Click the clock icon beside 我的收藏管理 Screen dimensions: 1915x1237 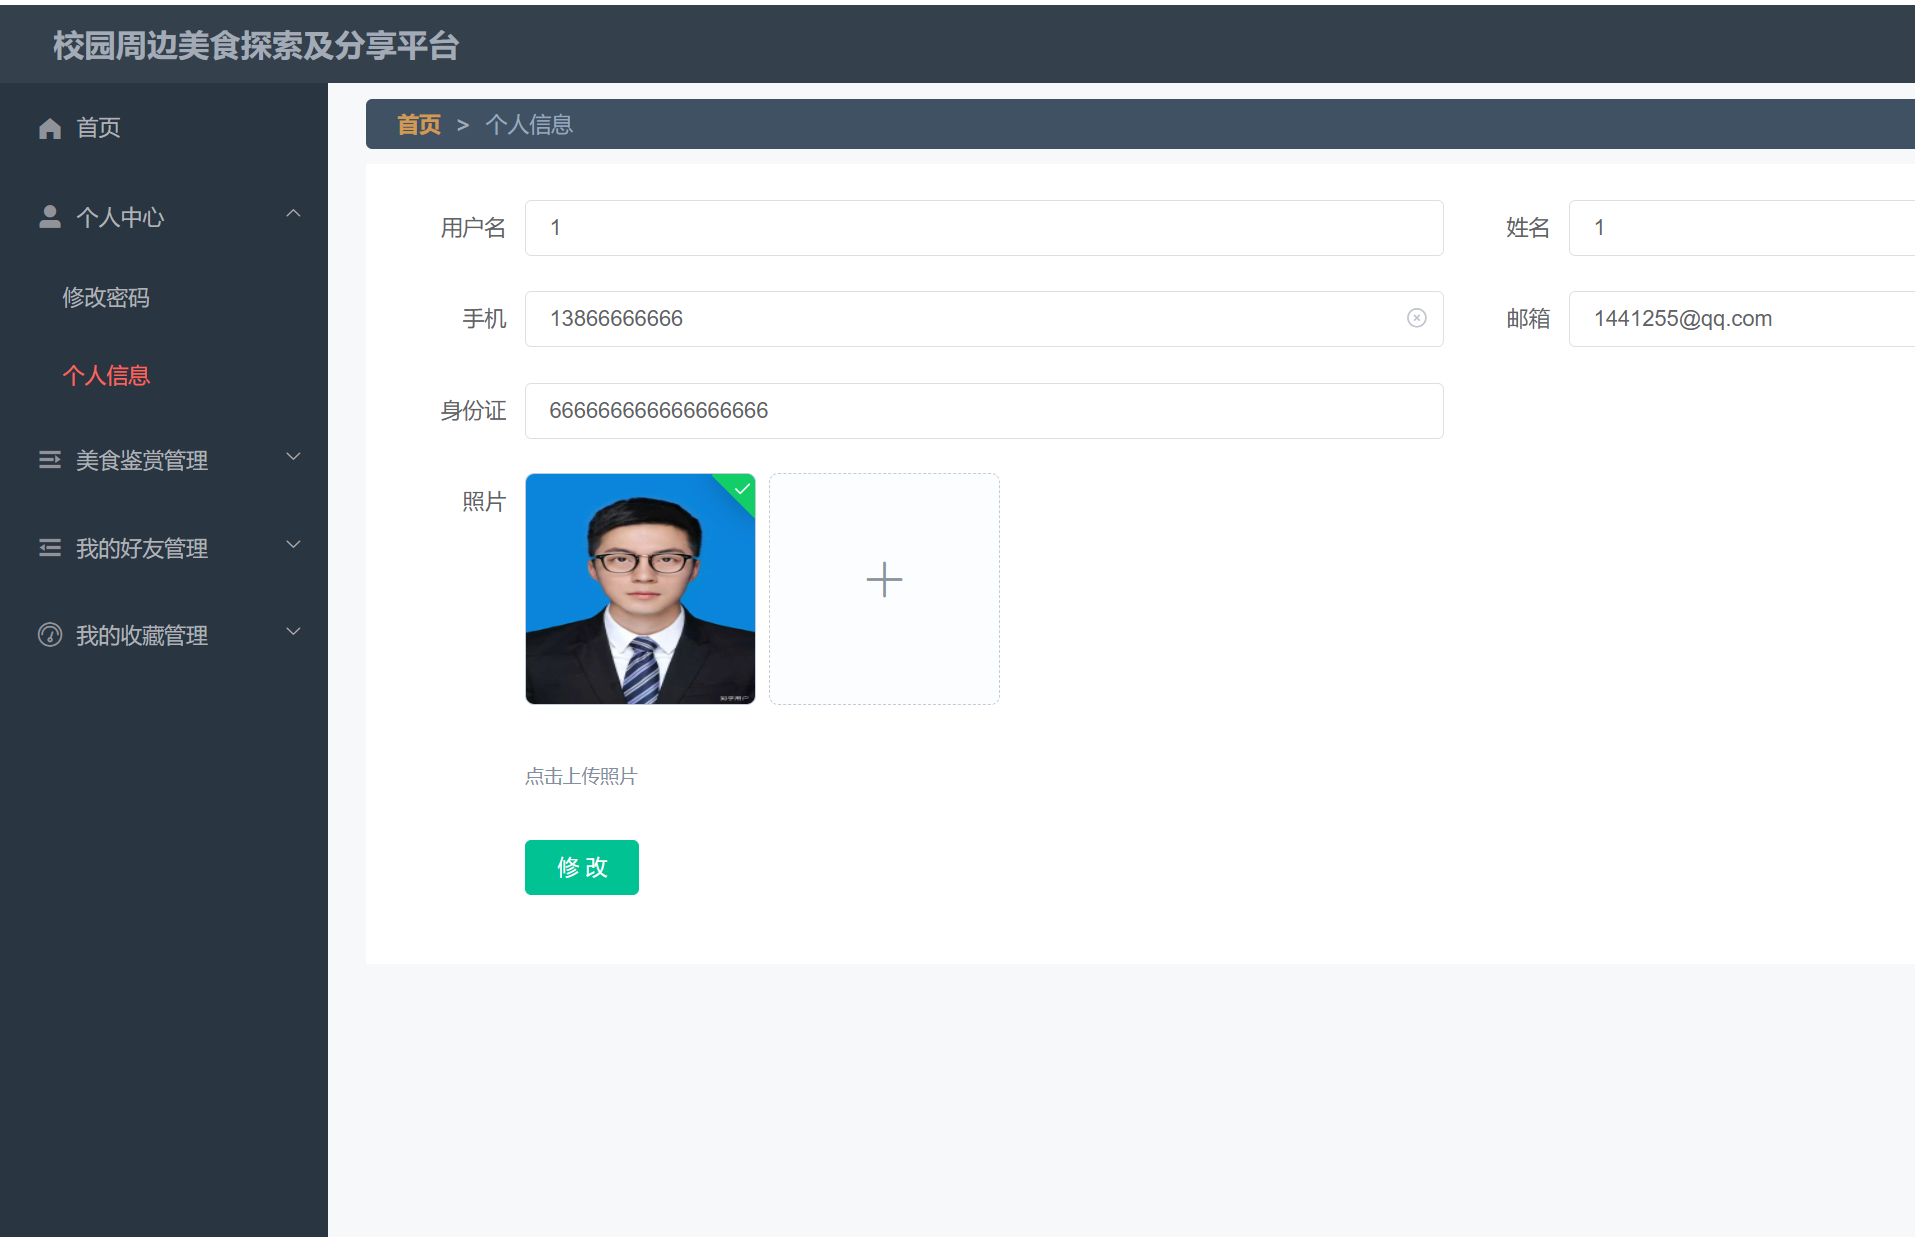[50, 634]
